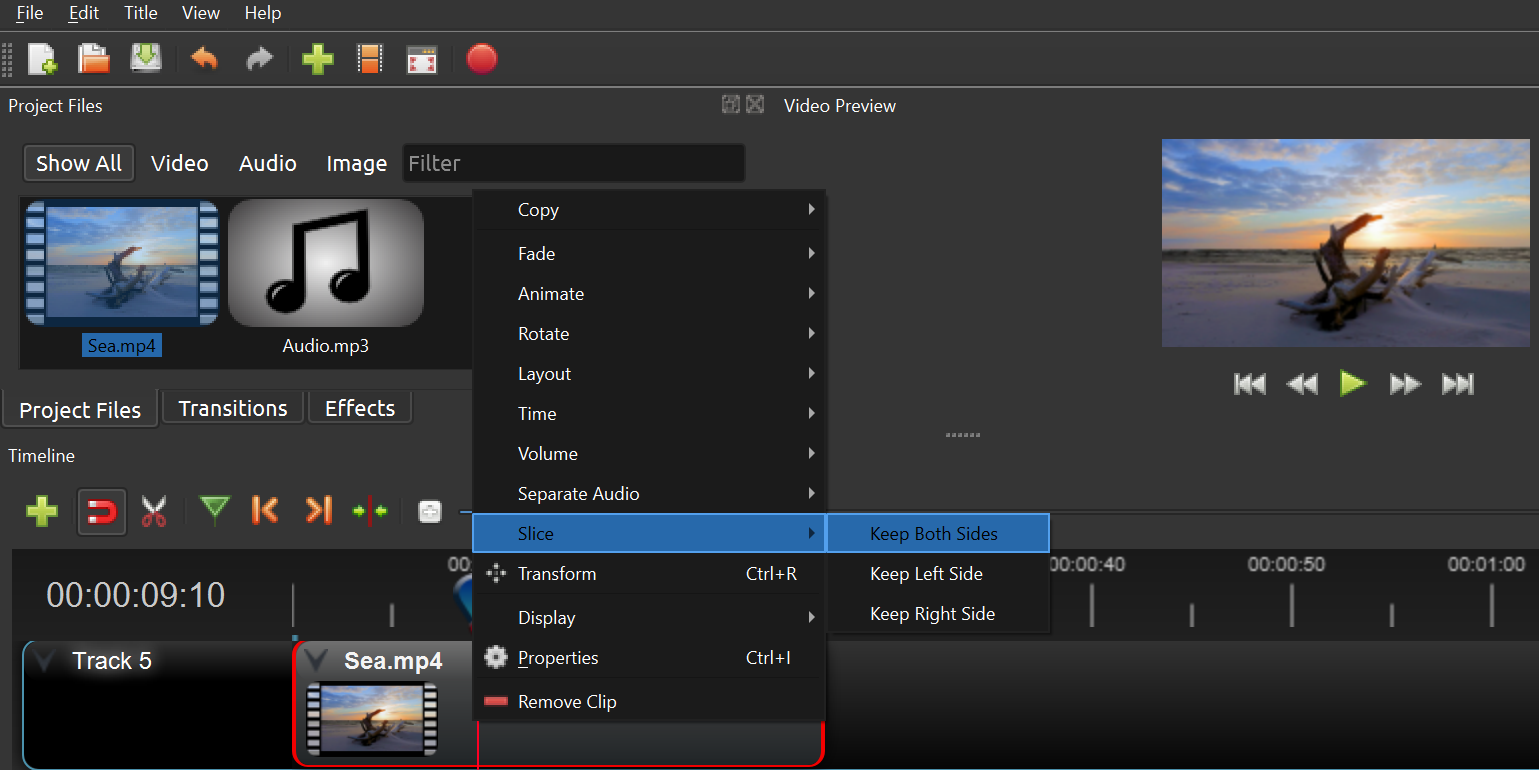This screenshot has width=1539, height=770.
Task: Select Remove Clip in context menu
Action: (567, 702)
